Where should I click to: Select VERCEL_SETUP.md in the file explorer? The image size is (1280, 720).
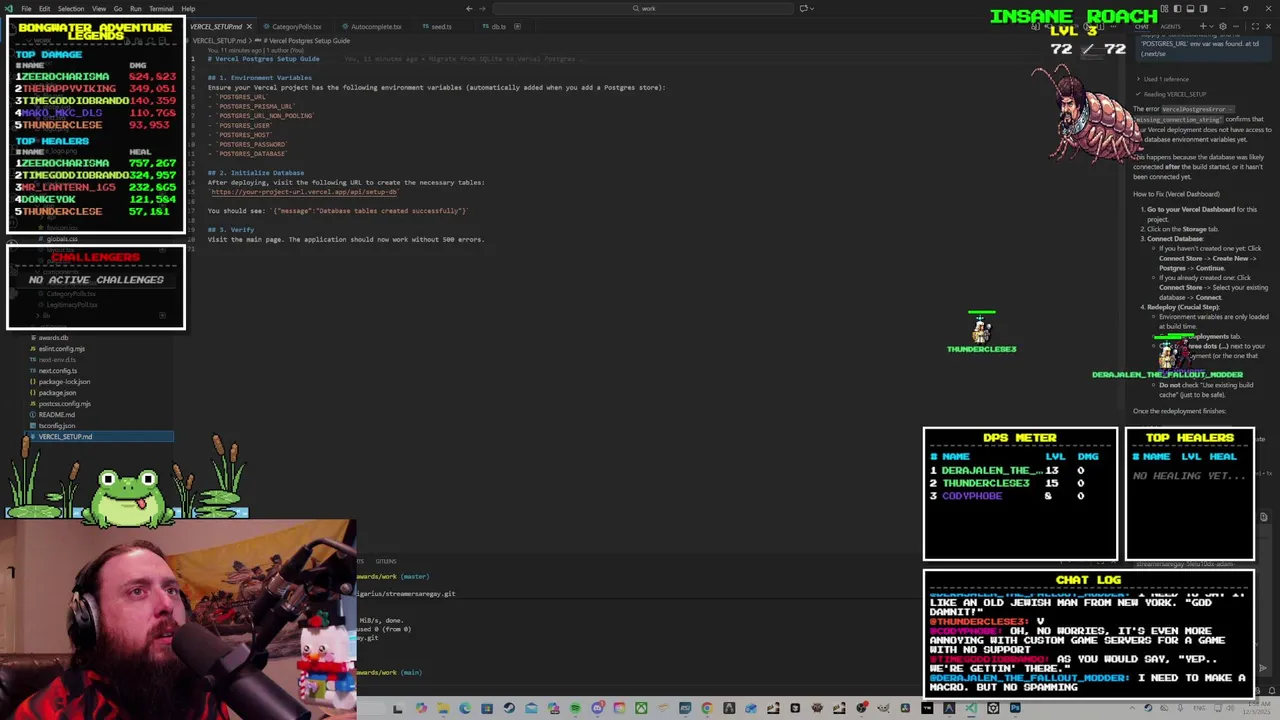pos(100,437)
